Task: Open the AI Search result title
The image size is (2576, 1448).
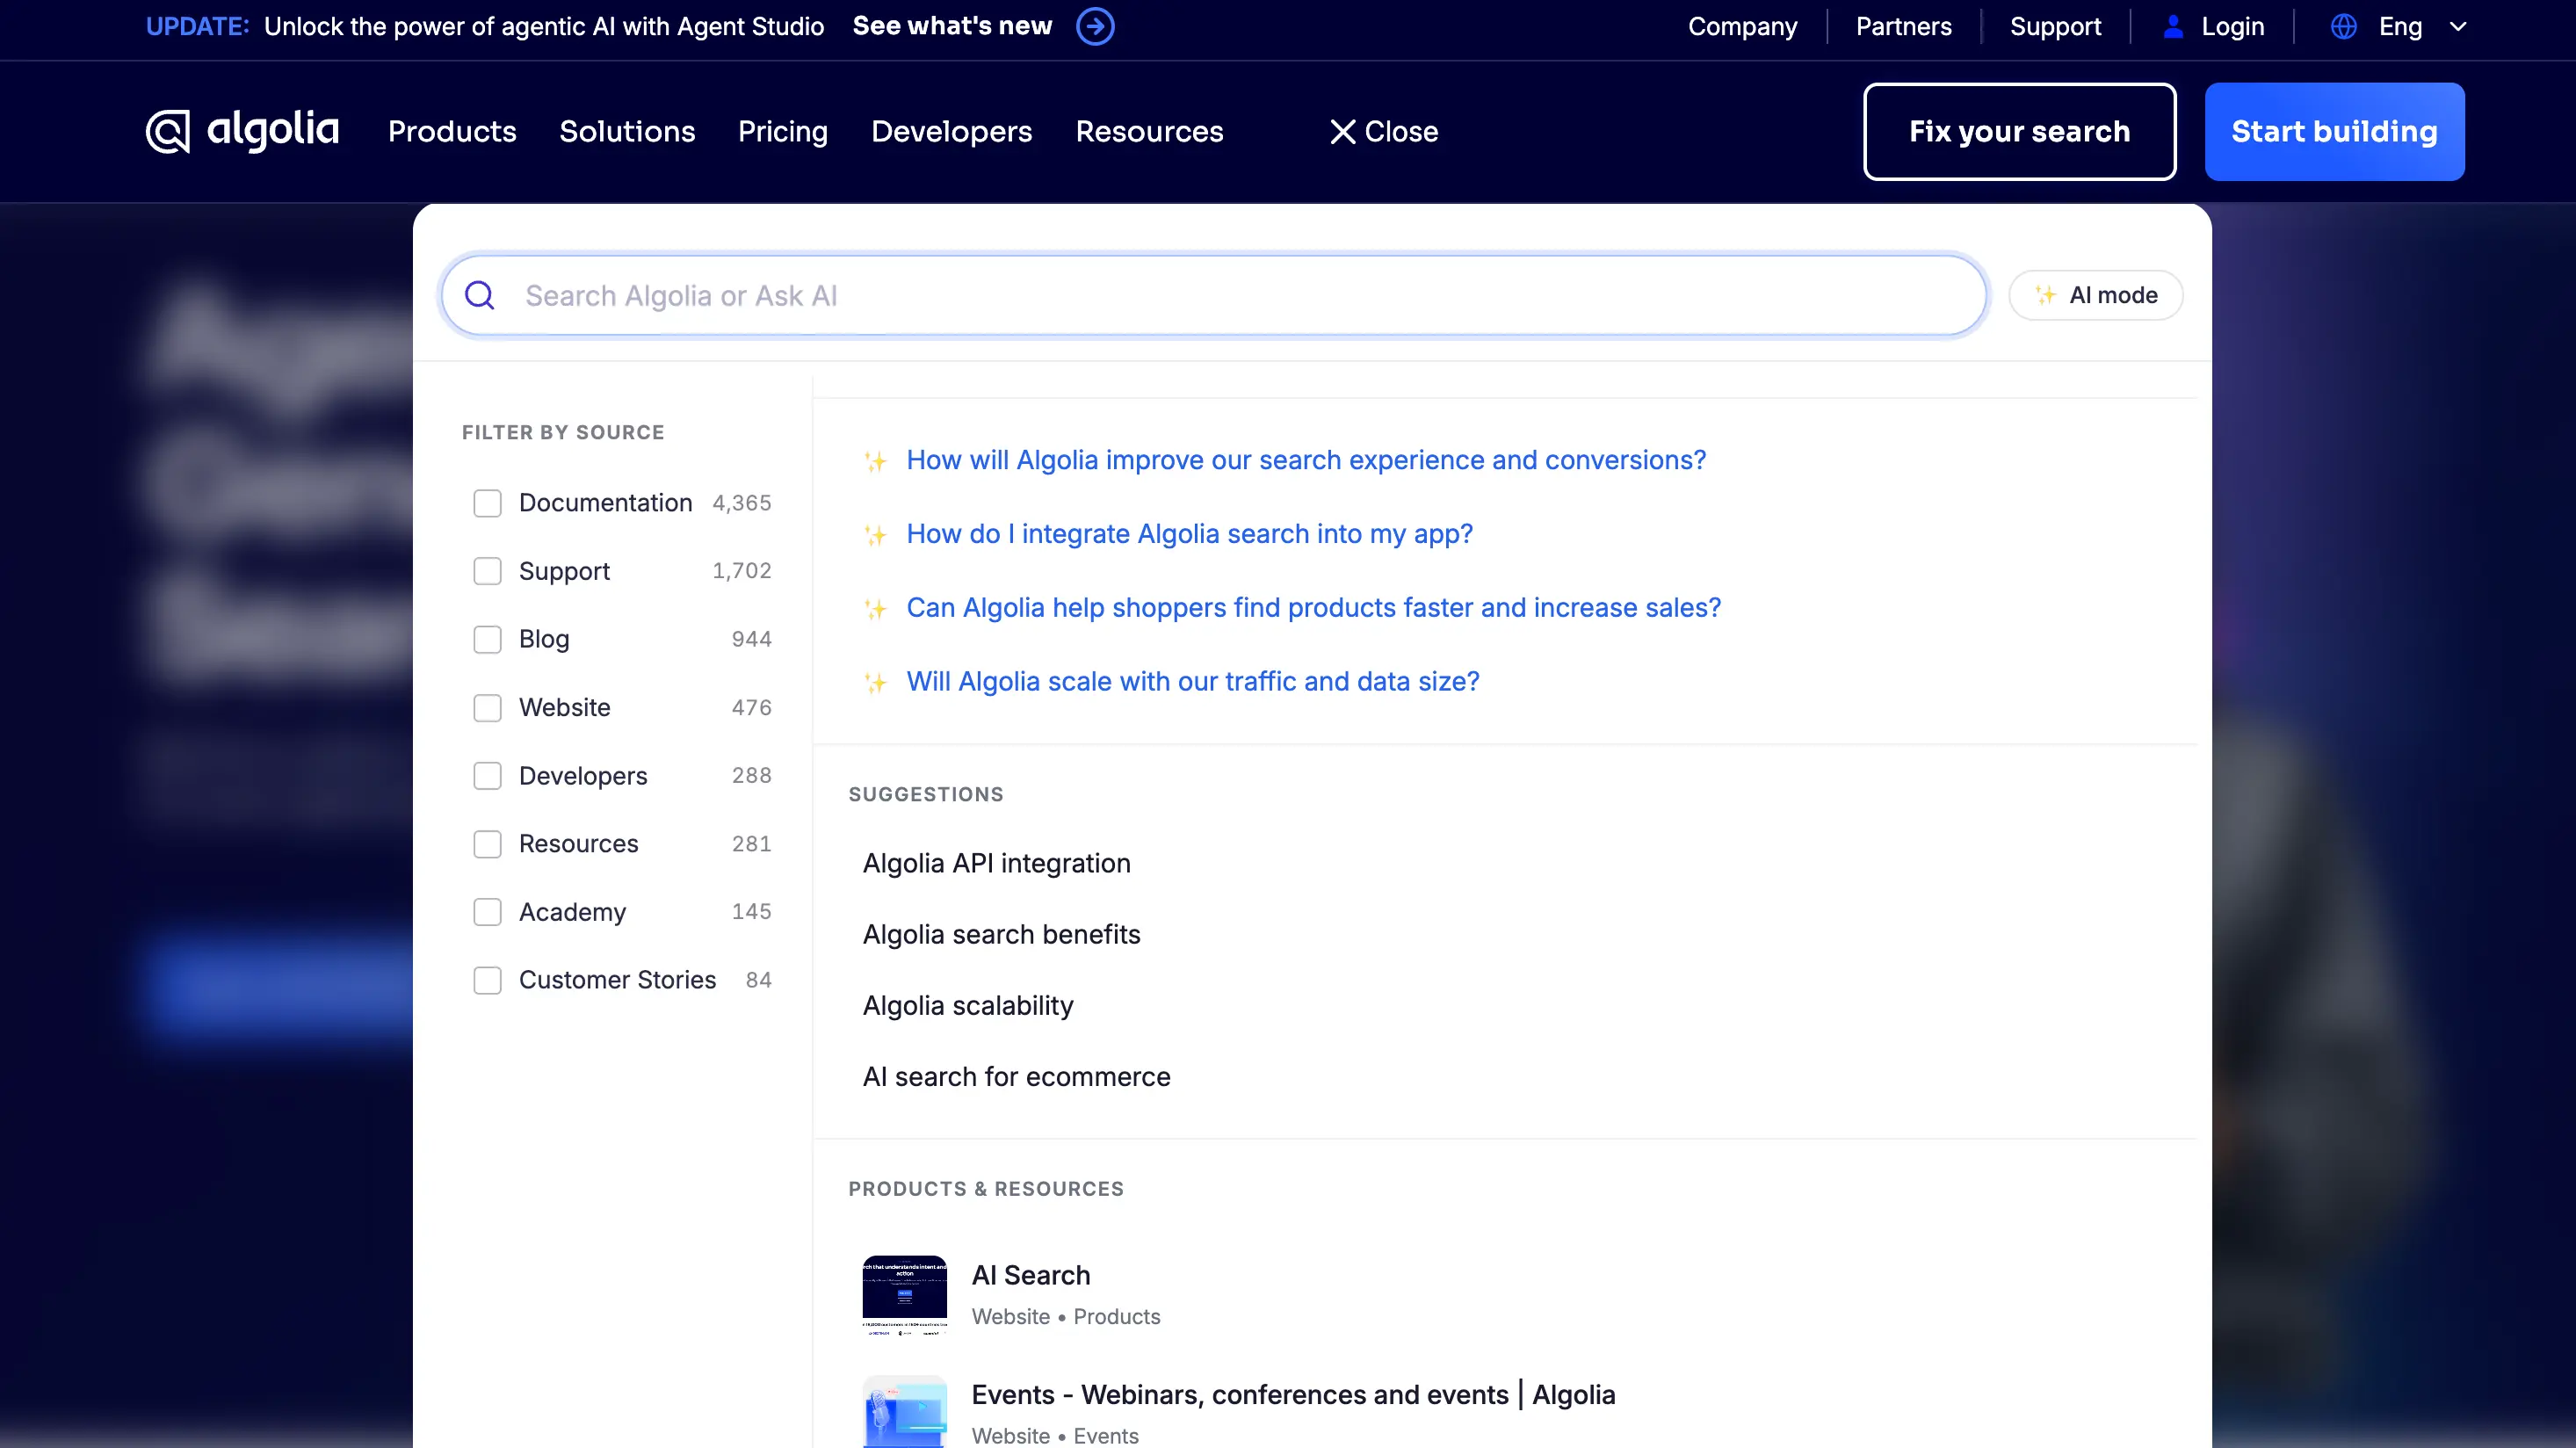Action: pos(1031,1275)
